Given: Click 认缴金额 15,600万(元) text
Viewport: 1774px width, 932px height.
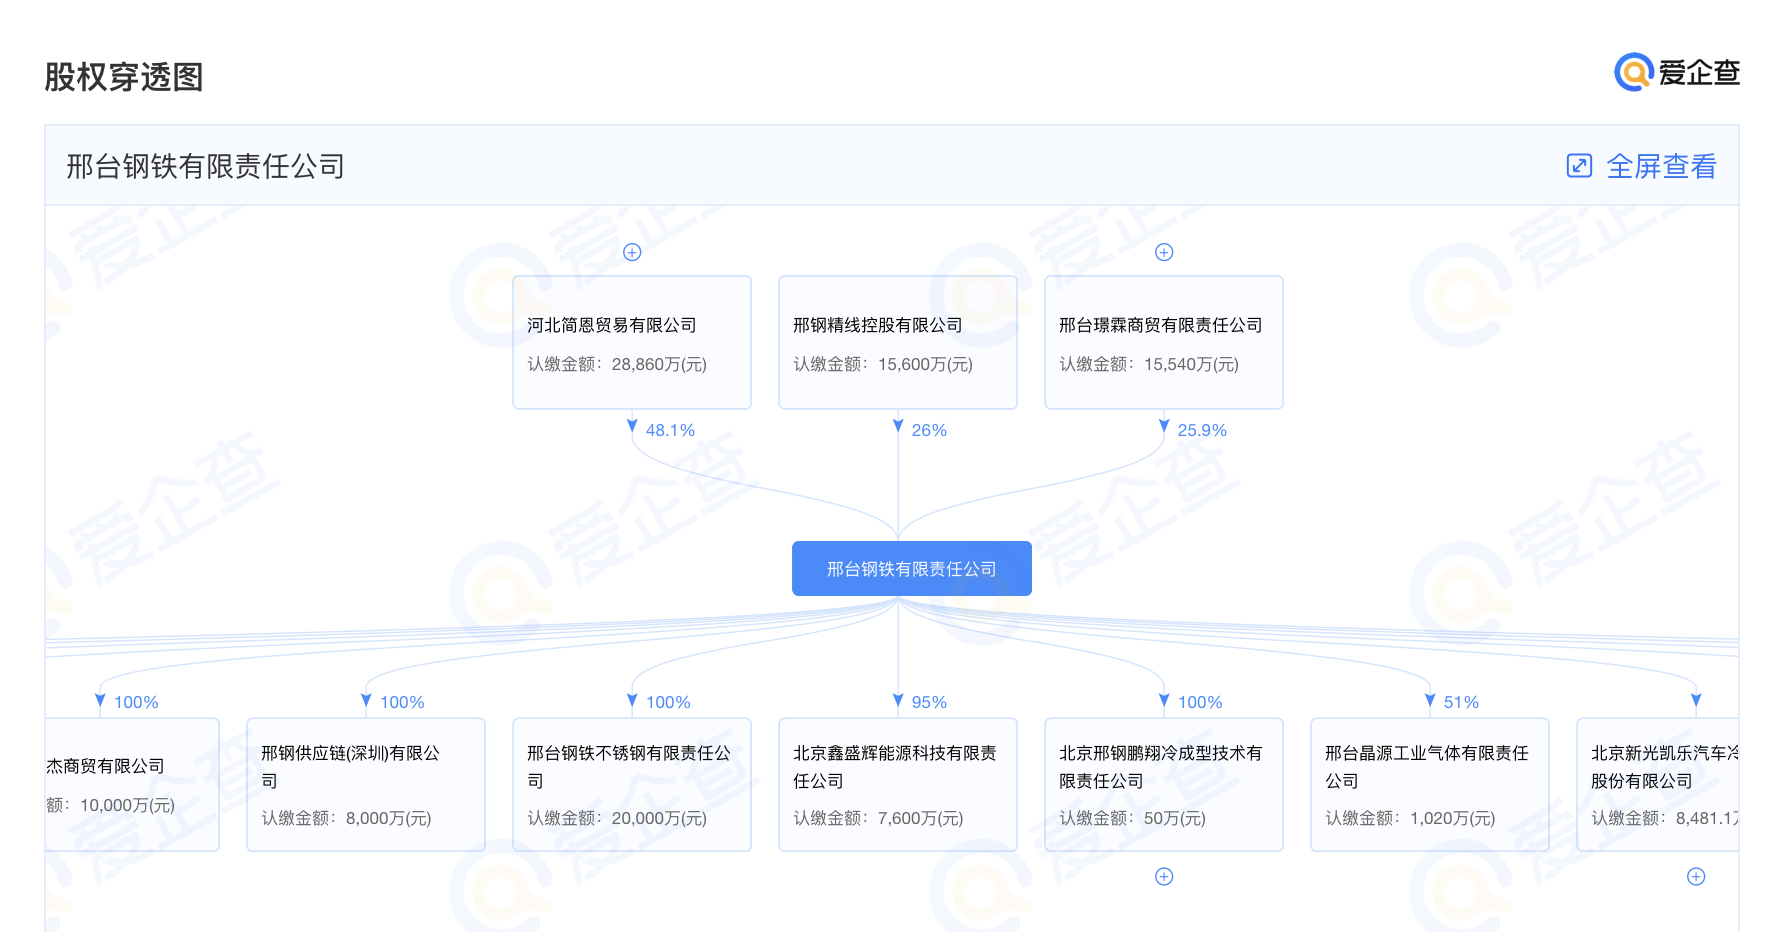Looking at the screenshot, I should coord(883,364).
